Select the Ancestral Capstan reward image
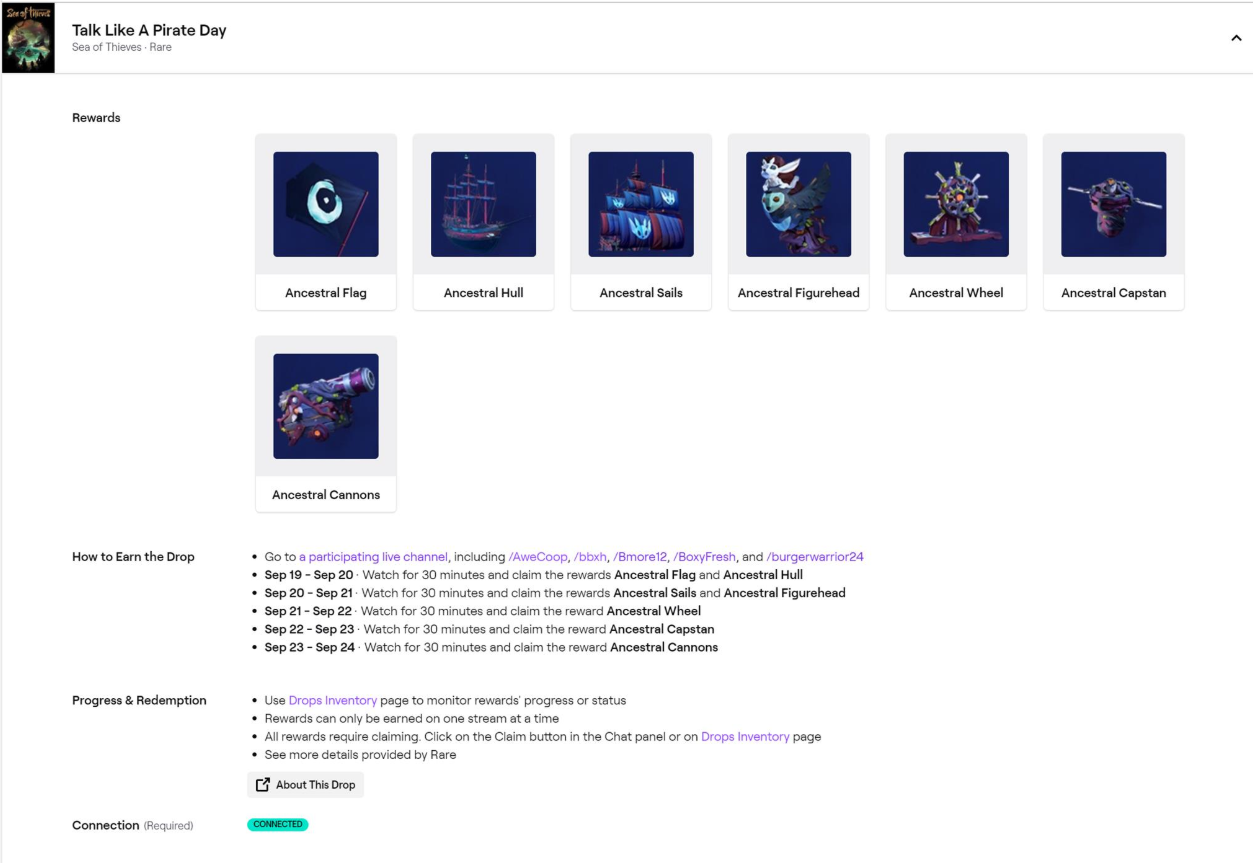The width and height of the screenshot is (1253, 864). pos(1113,204)
